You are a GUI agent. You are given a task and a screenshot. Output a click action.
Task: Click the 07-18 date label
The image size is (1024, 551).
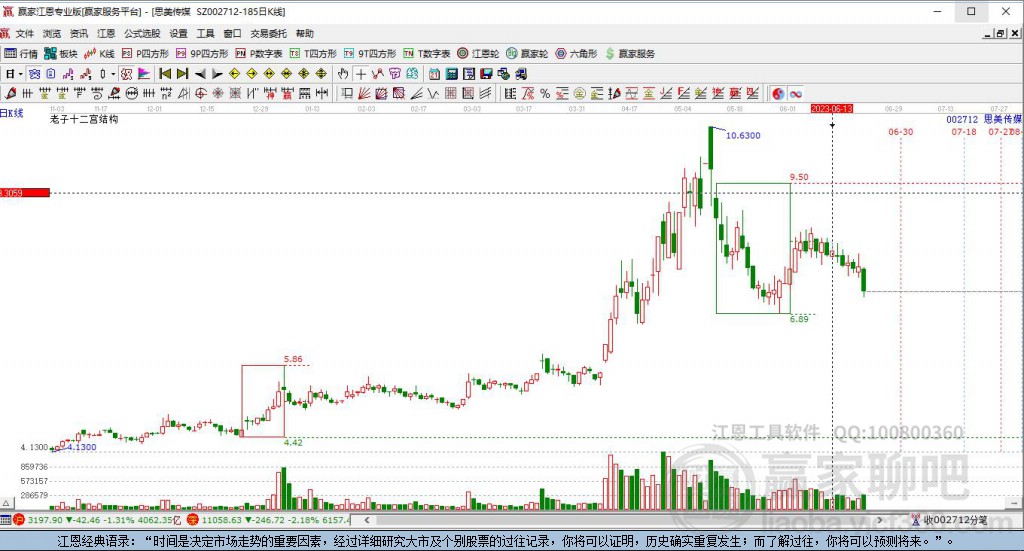[x=964, y=132]
